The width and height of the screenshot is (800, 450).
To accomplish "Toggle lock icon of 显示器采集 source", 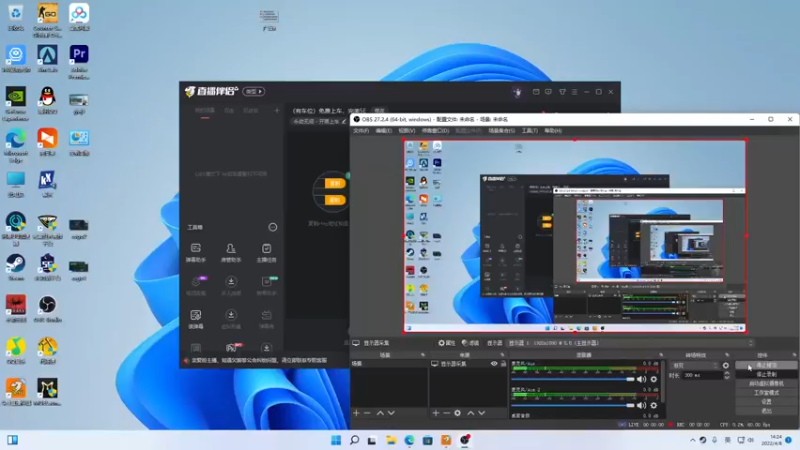I will tap(503, 364).
